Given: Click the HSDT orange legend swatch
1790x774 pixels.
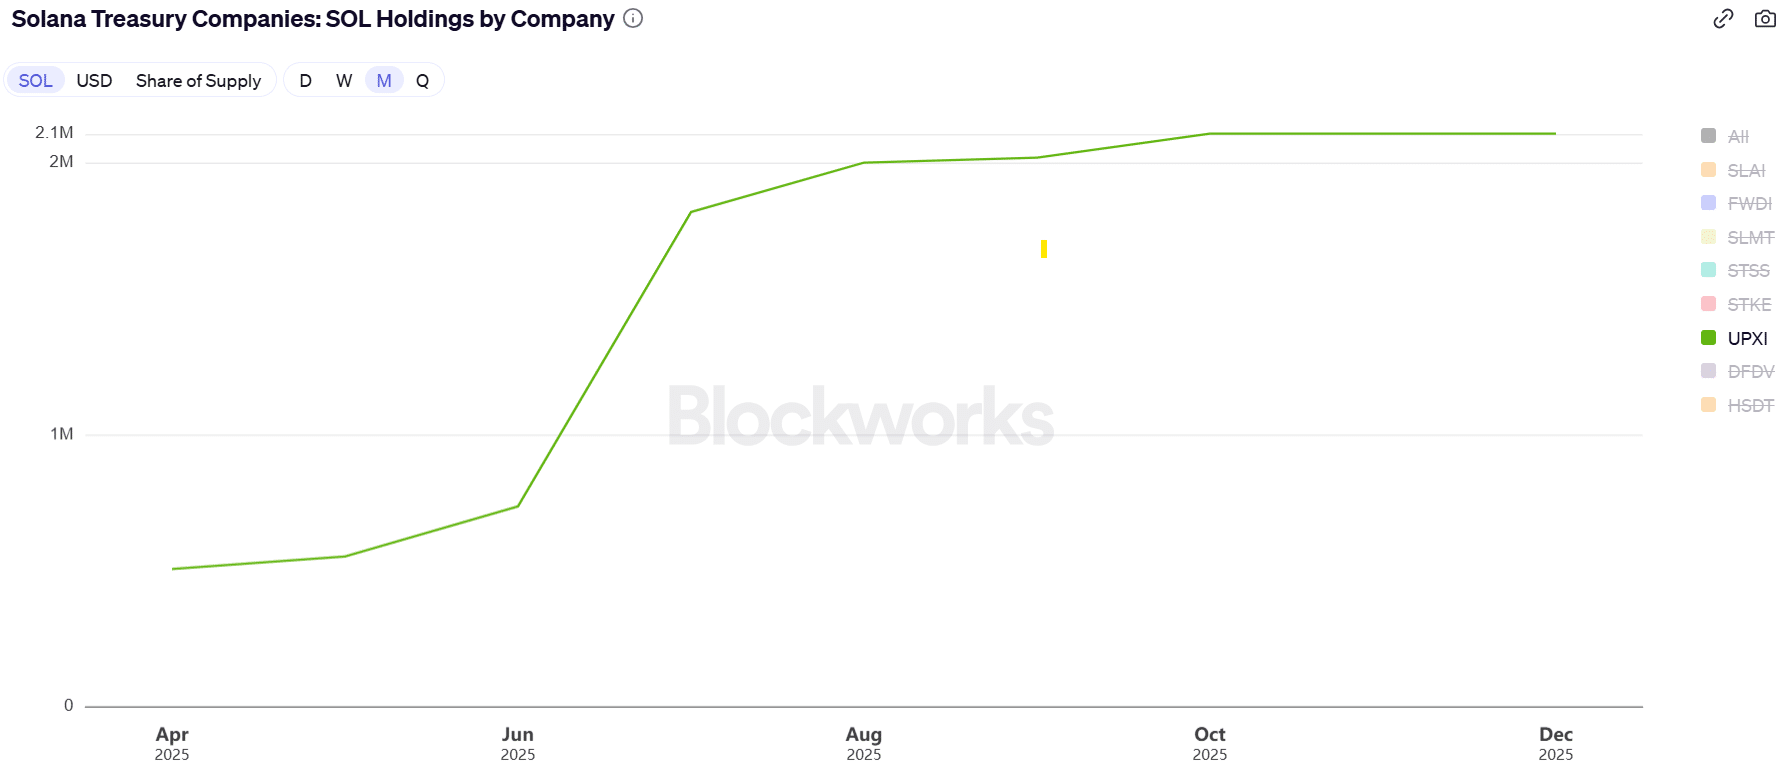Looking at the screenshot, I should coord(1709,405).
